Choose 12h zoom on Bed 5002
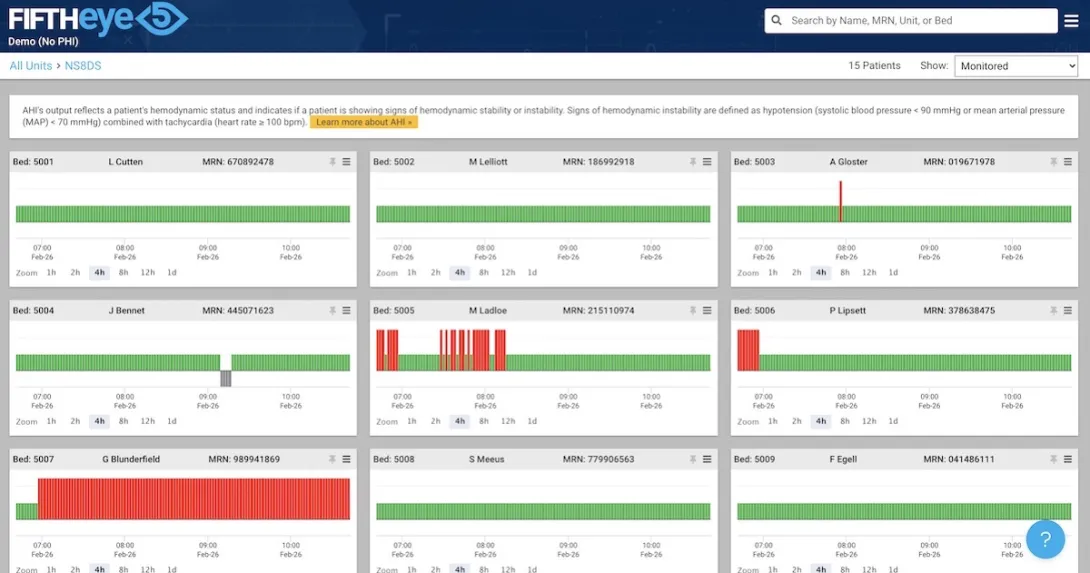Screen dimensions: 1090x573 [508, 273]
